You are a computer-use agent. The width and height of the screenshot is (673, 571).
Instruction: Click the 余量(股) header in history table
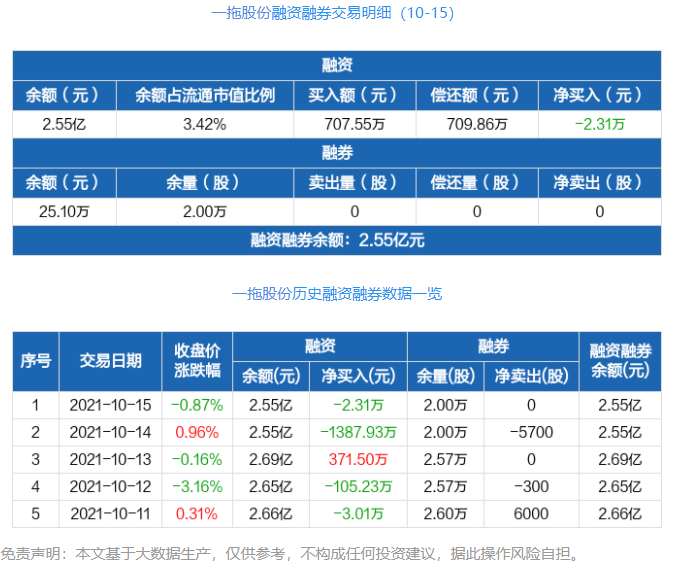tap(446, 377)
